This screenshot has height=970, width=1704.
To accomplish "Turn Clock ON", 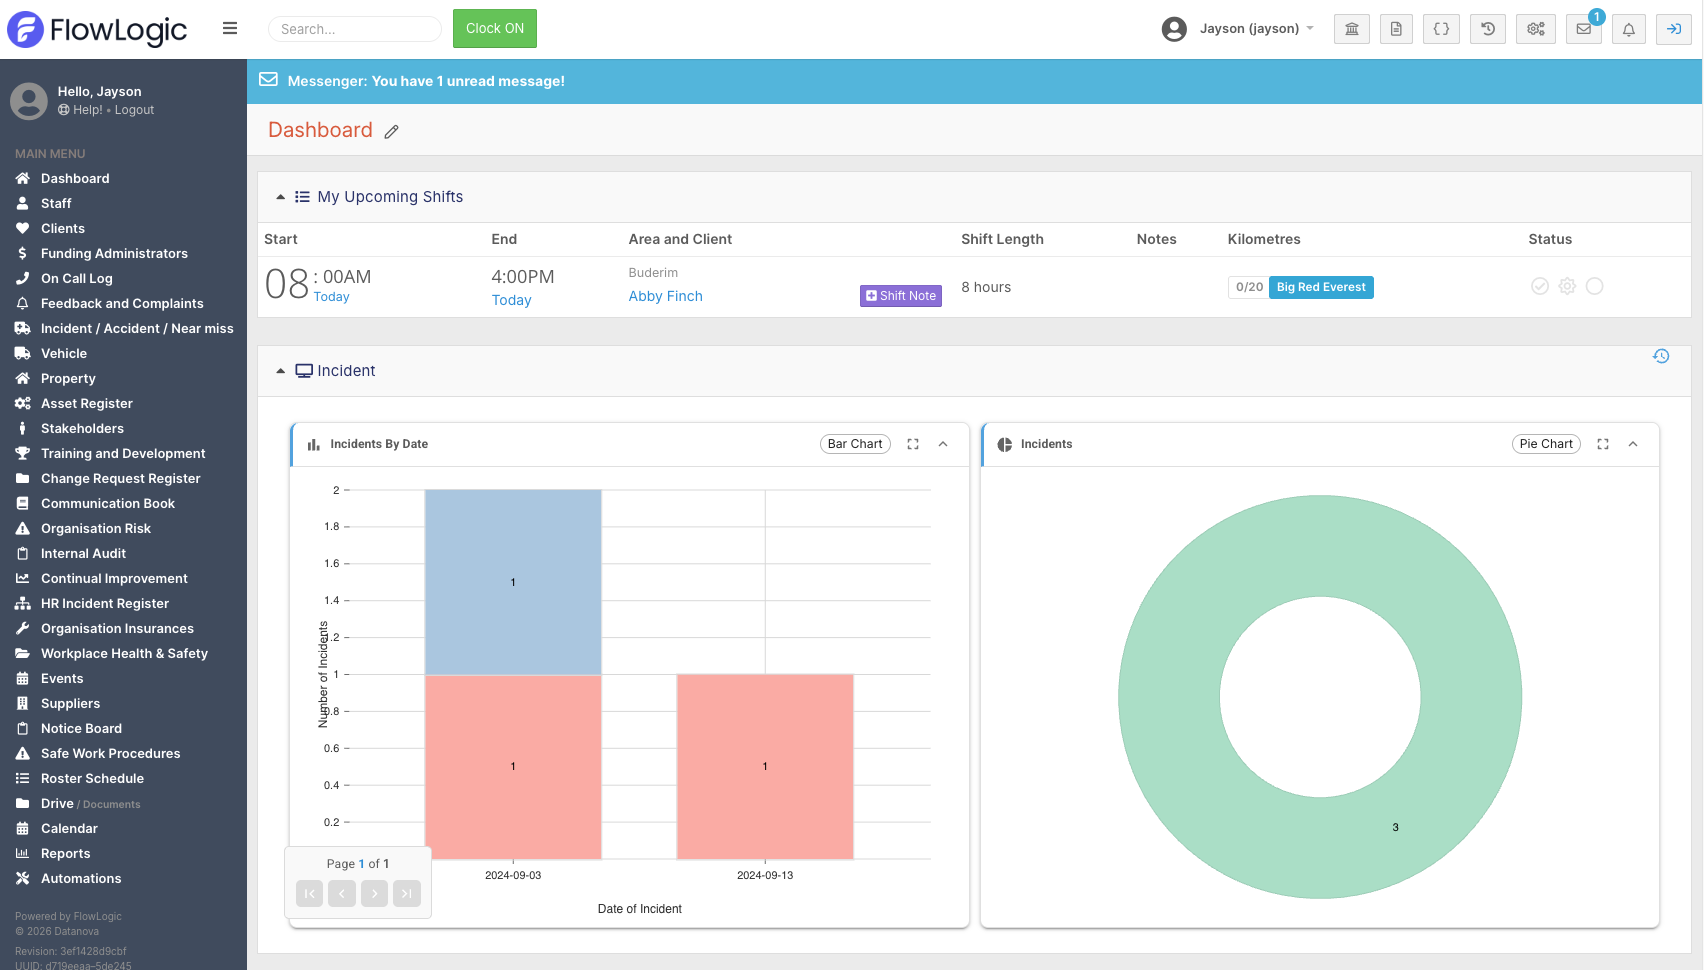I will (x=495, y=28).
